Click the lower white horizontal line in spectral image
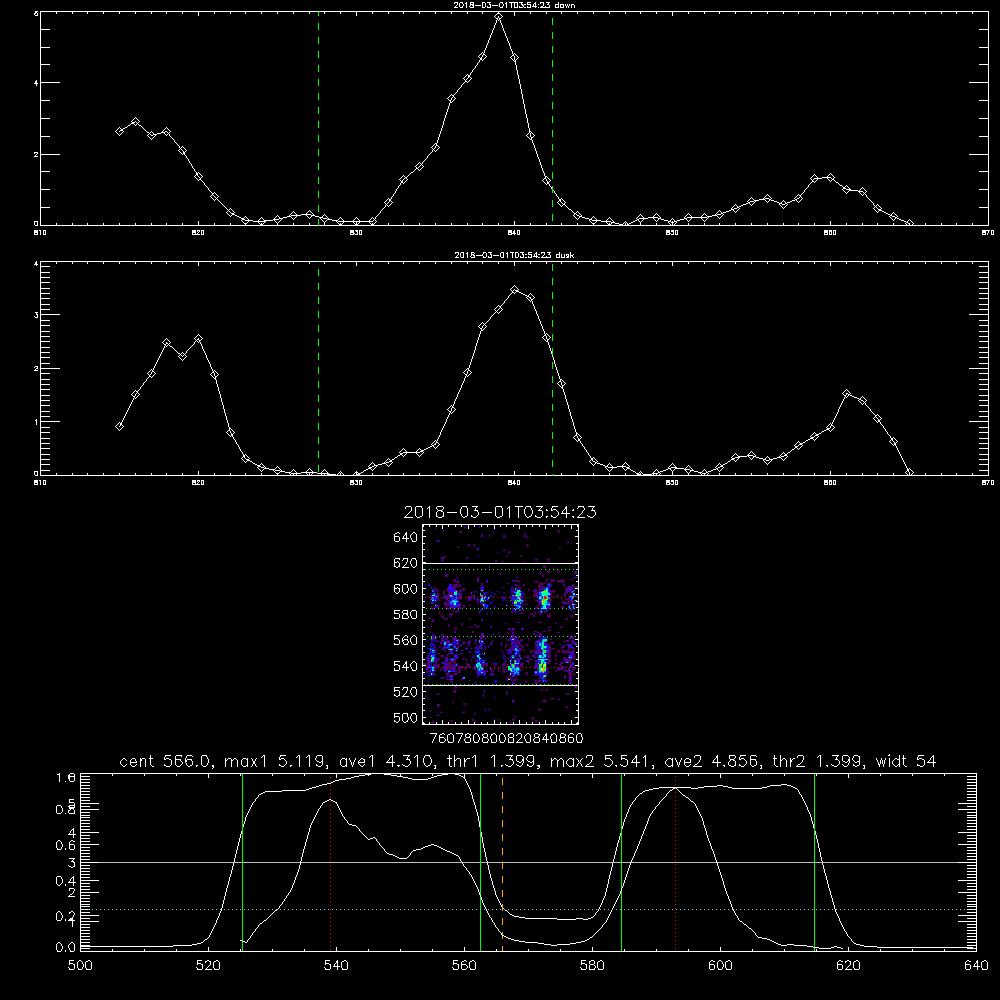Image resolution: width=1000 pixels, height=1000 pixels. pyautogui.click(x=501, y=685)
